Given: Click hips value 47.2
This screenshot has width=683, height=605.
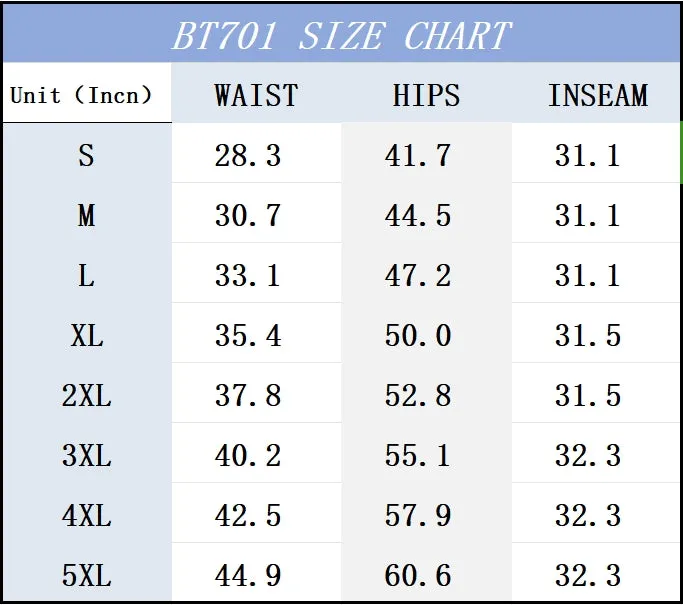Looking at the screenshot, I should [x=418, y=275].
